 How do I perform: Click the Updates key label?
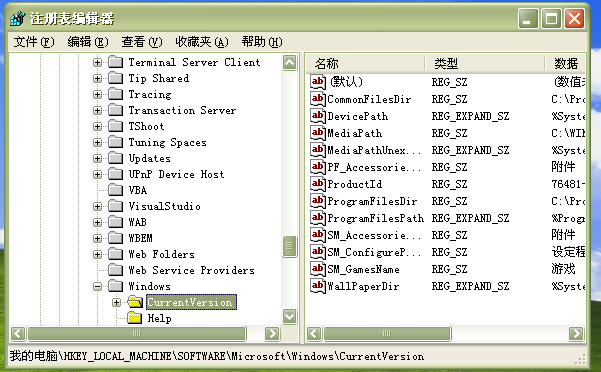tap(149, 158)
